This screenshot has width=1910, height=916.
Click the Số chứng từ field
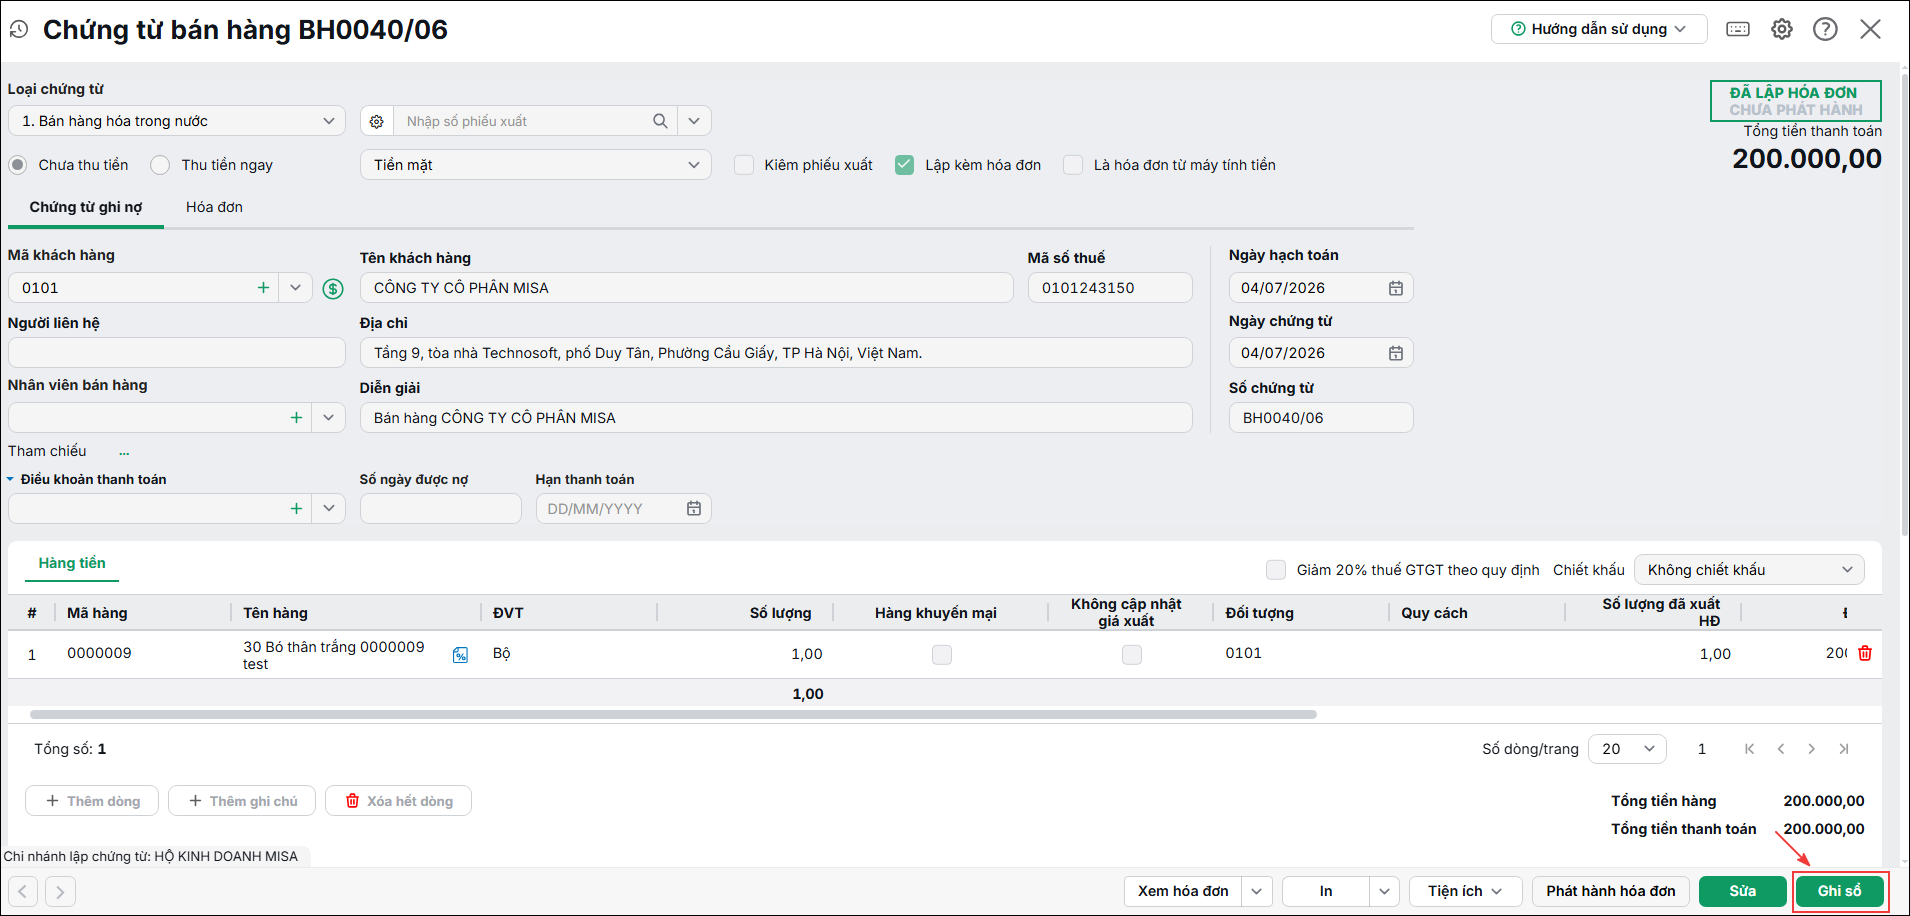1321,418
